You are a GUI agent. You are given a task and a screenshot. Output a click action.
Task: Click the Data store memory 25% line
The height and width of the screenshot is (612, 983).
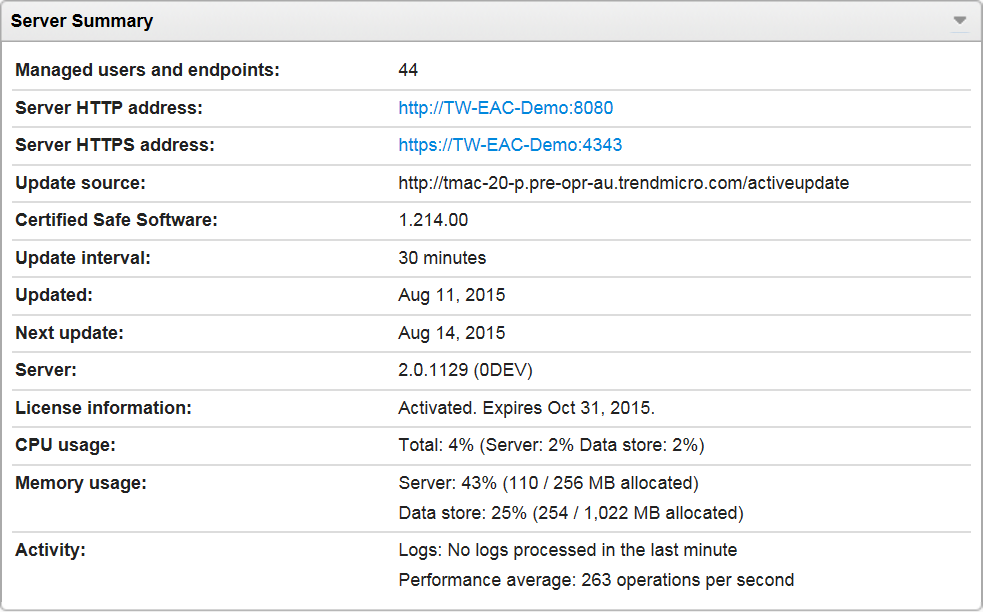(571, 513)
